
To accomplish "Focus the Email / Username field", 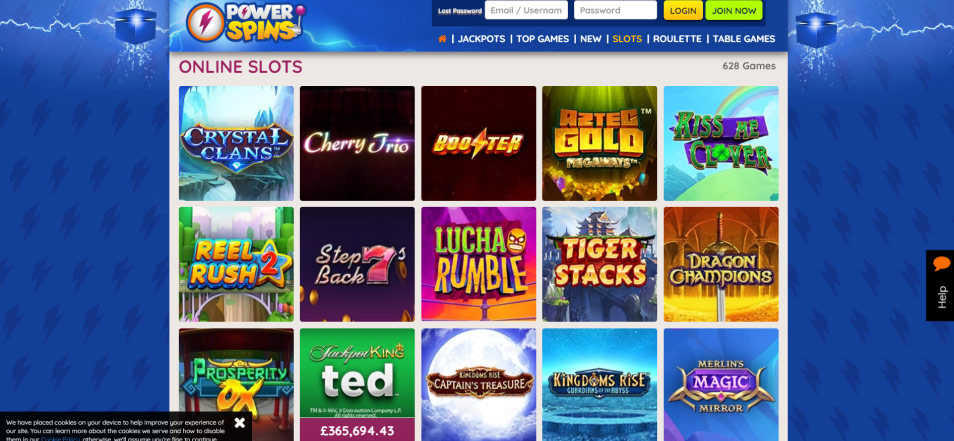I will coord(526,10).
